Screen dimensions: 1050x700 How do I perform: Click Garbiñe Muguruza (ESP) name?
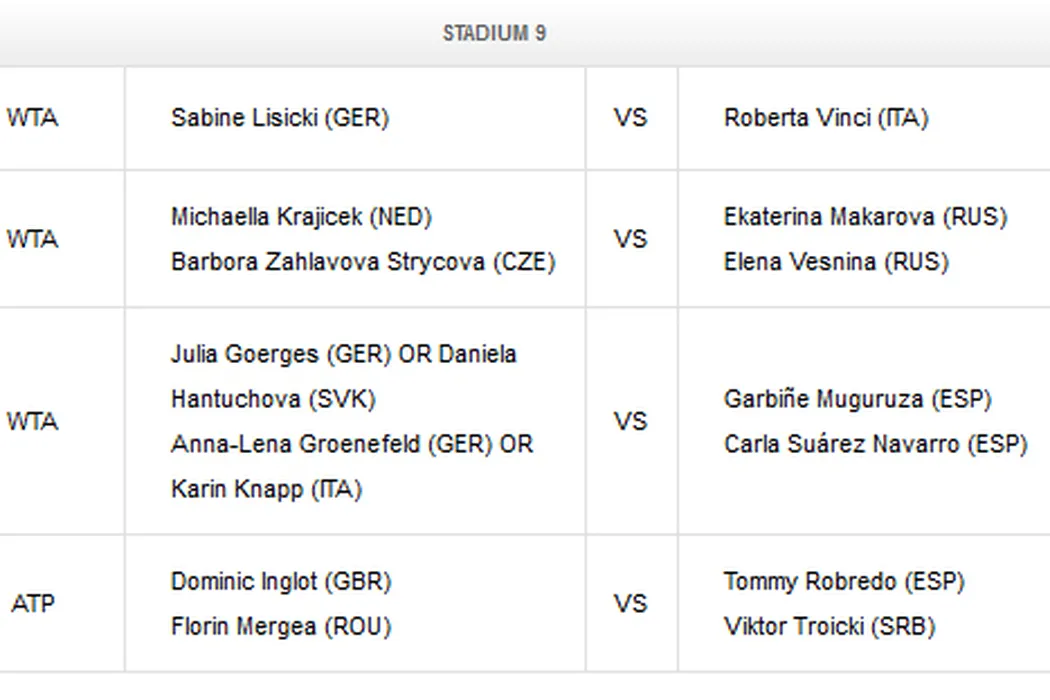click(857, 399)
